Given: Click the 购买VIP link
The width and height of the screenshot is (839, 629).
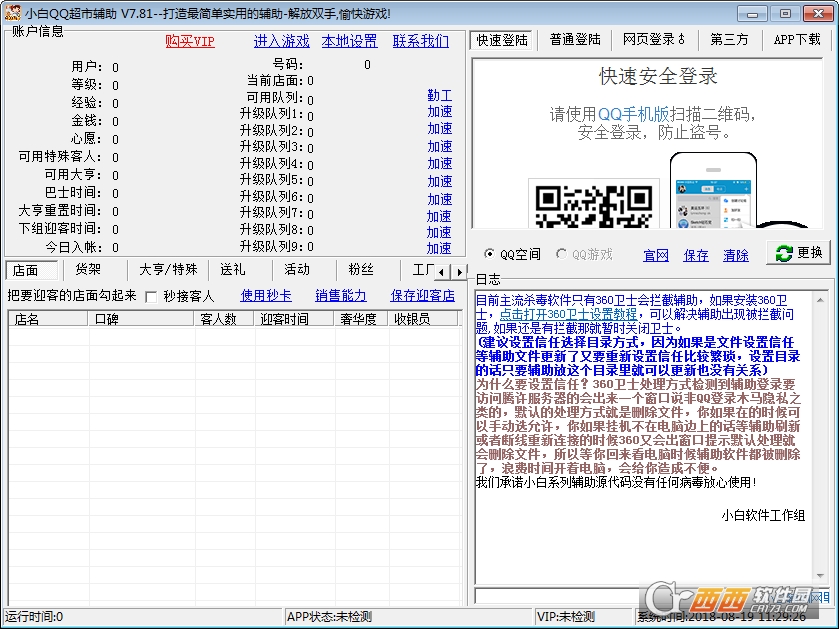Looking at the screenshot, I should (x=190, y=41).
